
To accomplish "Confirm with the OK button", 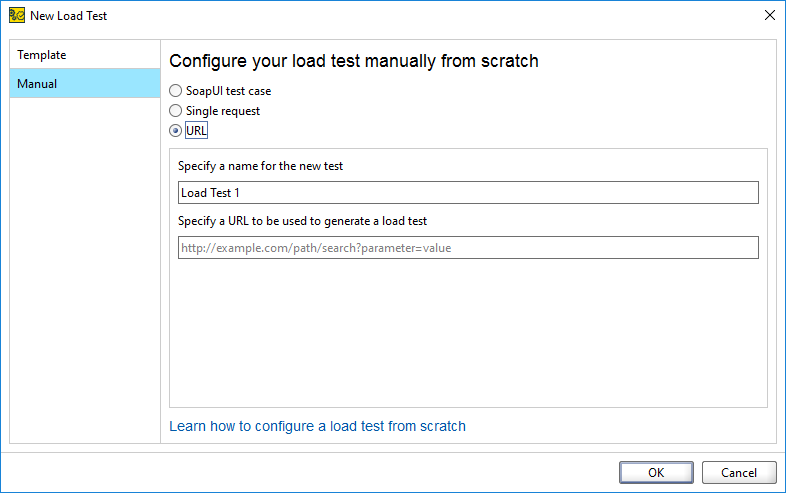I will 656,472.
